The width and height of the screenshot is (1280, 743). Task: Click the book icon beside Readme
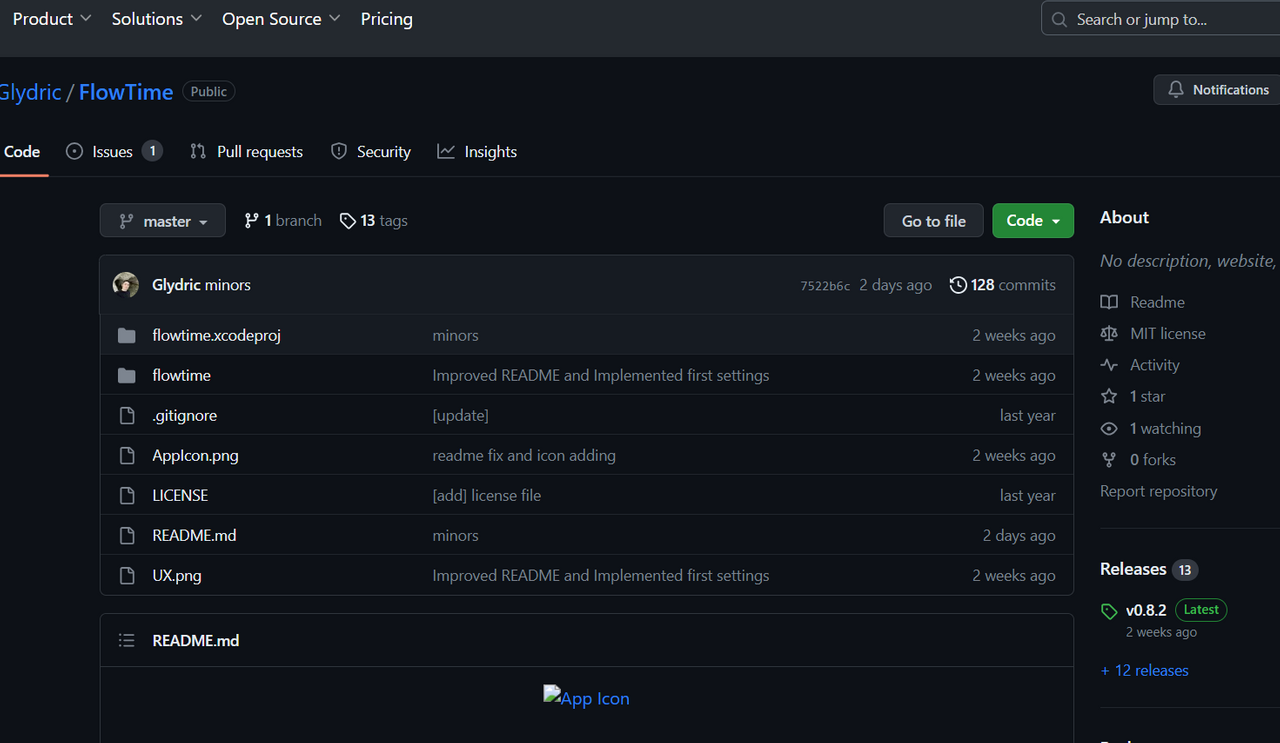pyautogui.click(x=1109, y=302)
